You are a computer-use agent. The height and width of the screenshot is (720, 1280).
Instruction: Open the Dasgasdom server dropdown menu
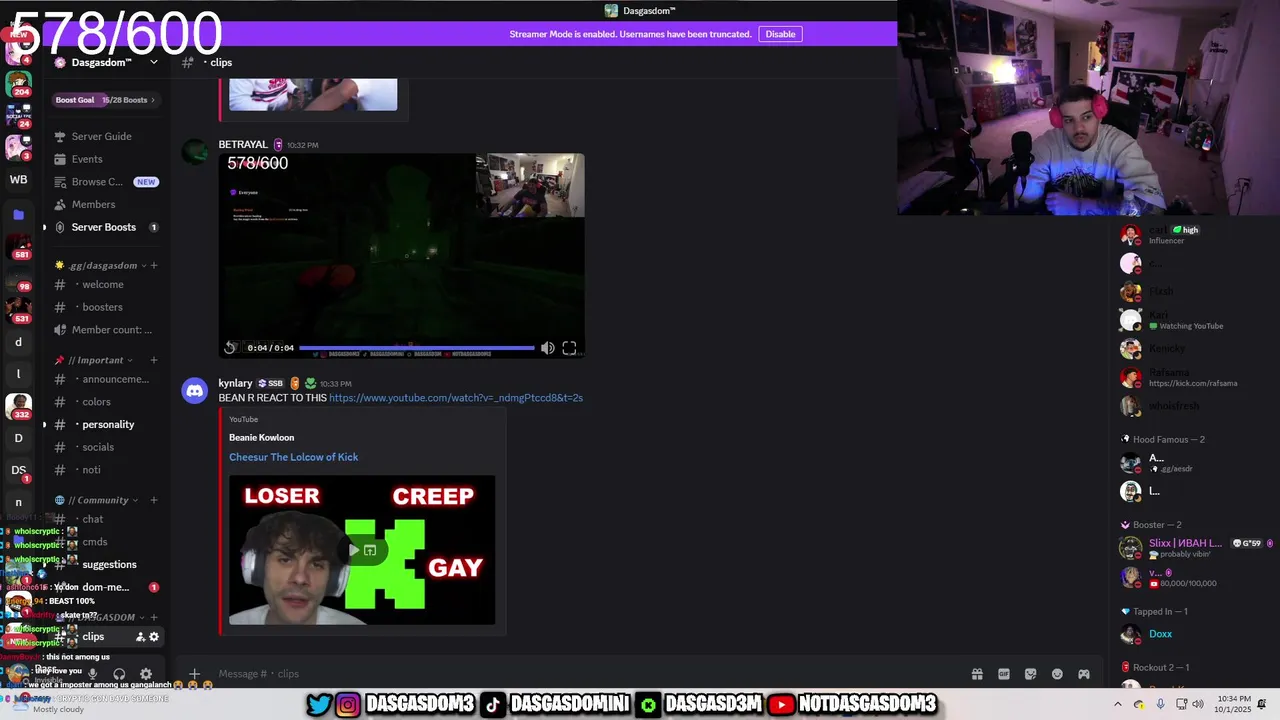[x=153, y=62]
